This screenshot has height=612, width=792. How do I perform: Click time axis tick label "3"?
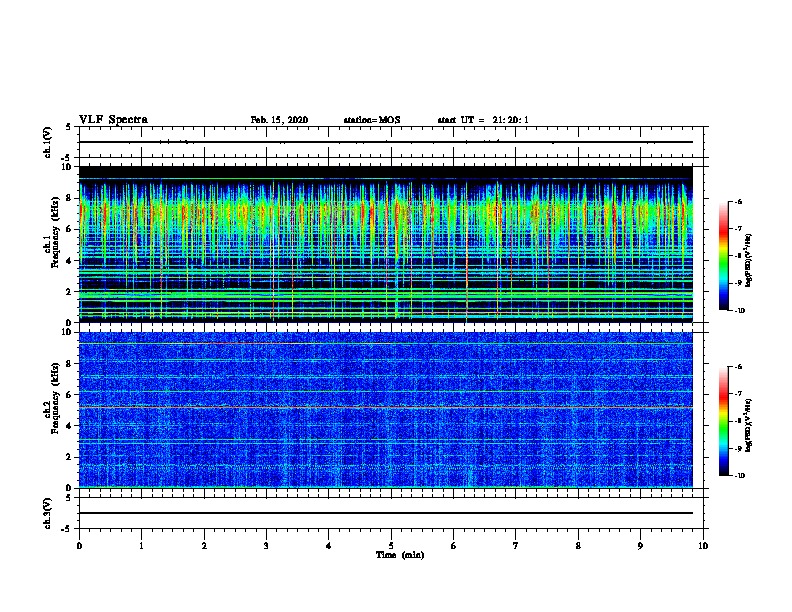266,545
